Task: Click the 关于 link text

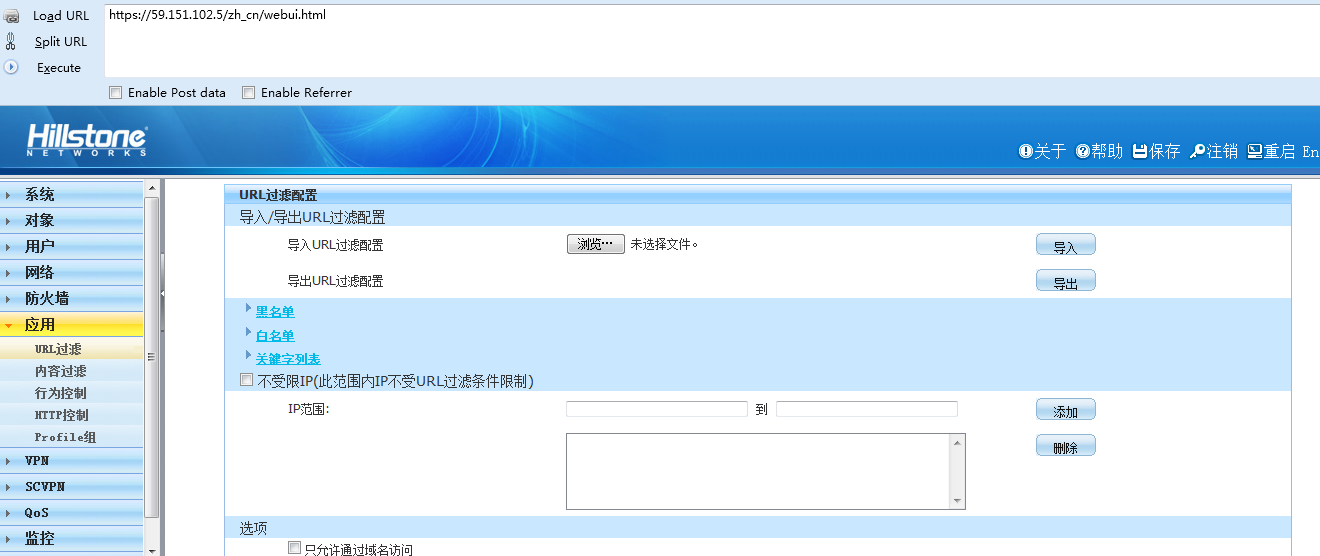Action: (1050, 151)
